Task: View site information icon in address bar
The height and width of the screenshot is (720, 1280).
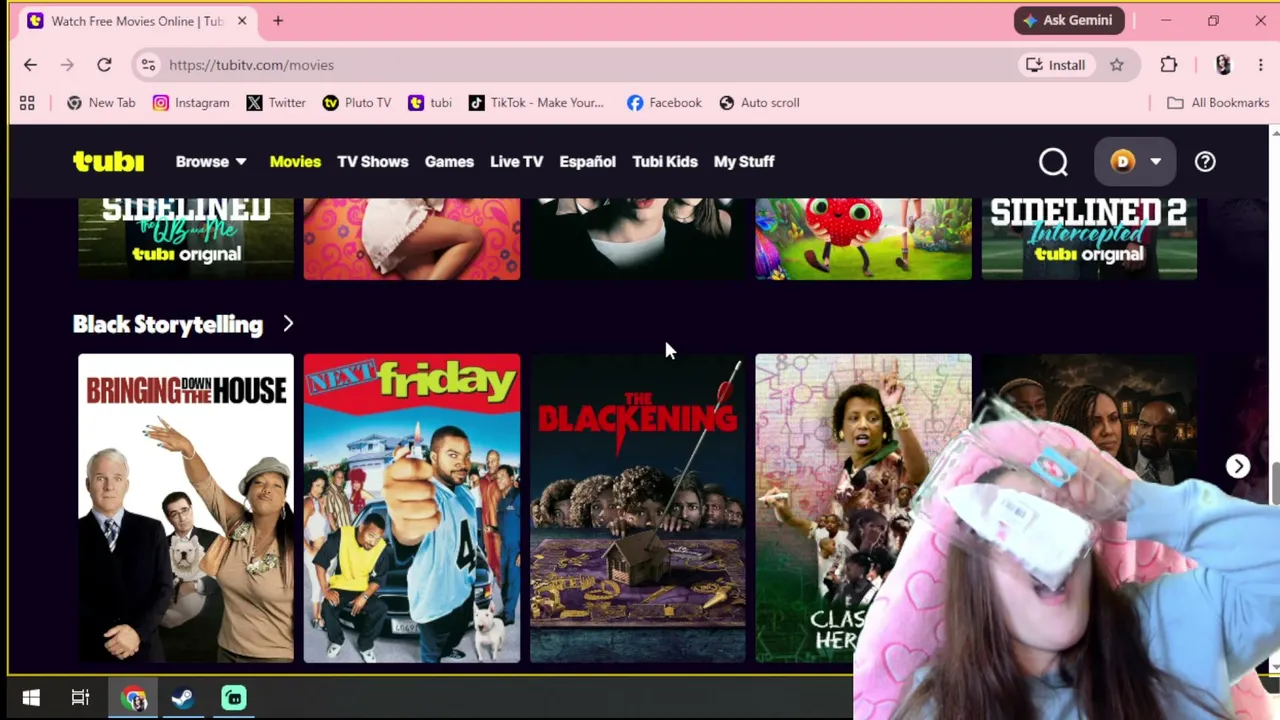Action: click(148, 65)
